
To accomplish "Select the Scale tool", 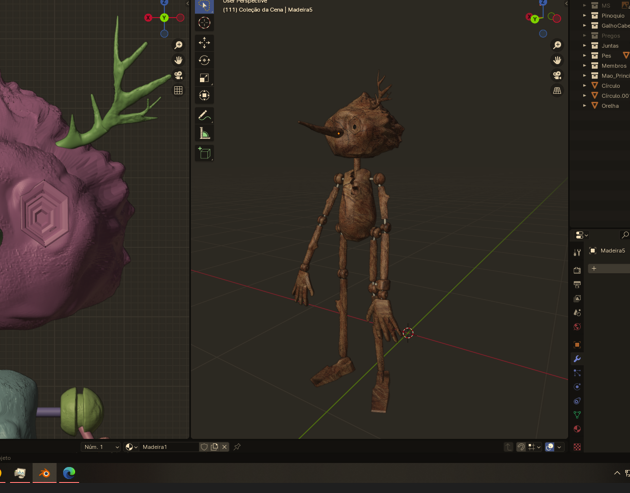I will point(204,78).
